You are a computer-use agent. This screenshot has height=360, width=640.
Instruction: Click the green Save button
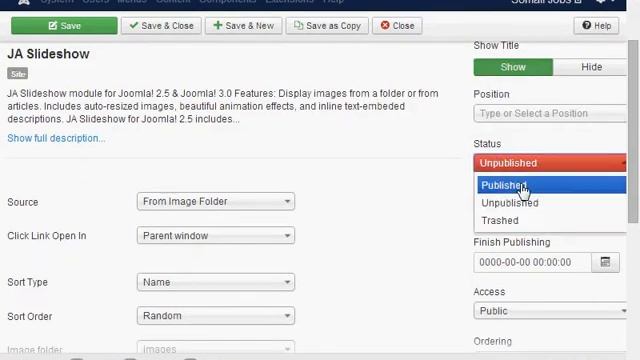(64, 26)
